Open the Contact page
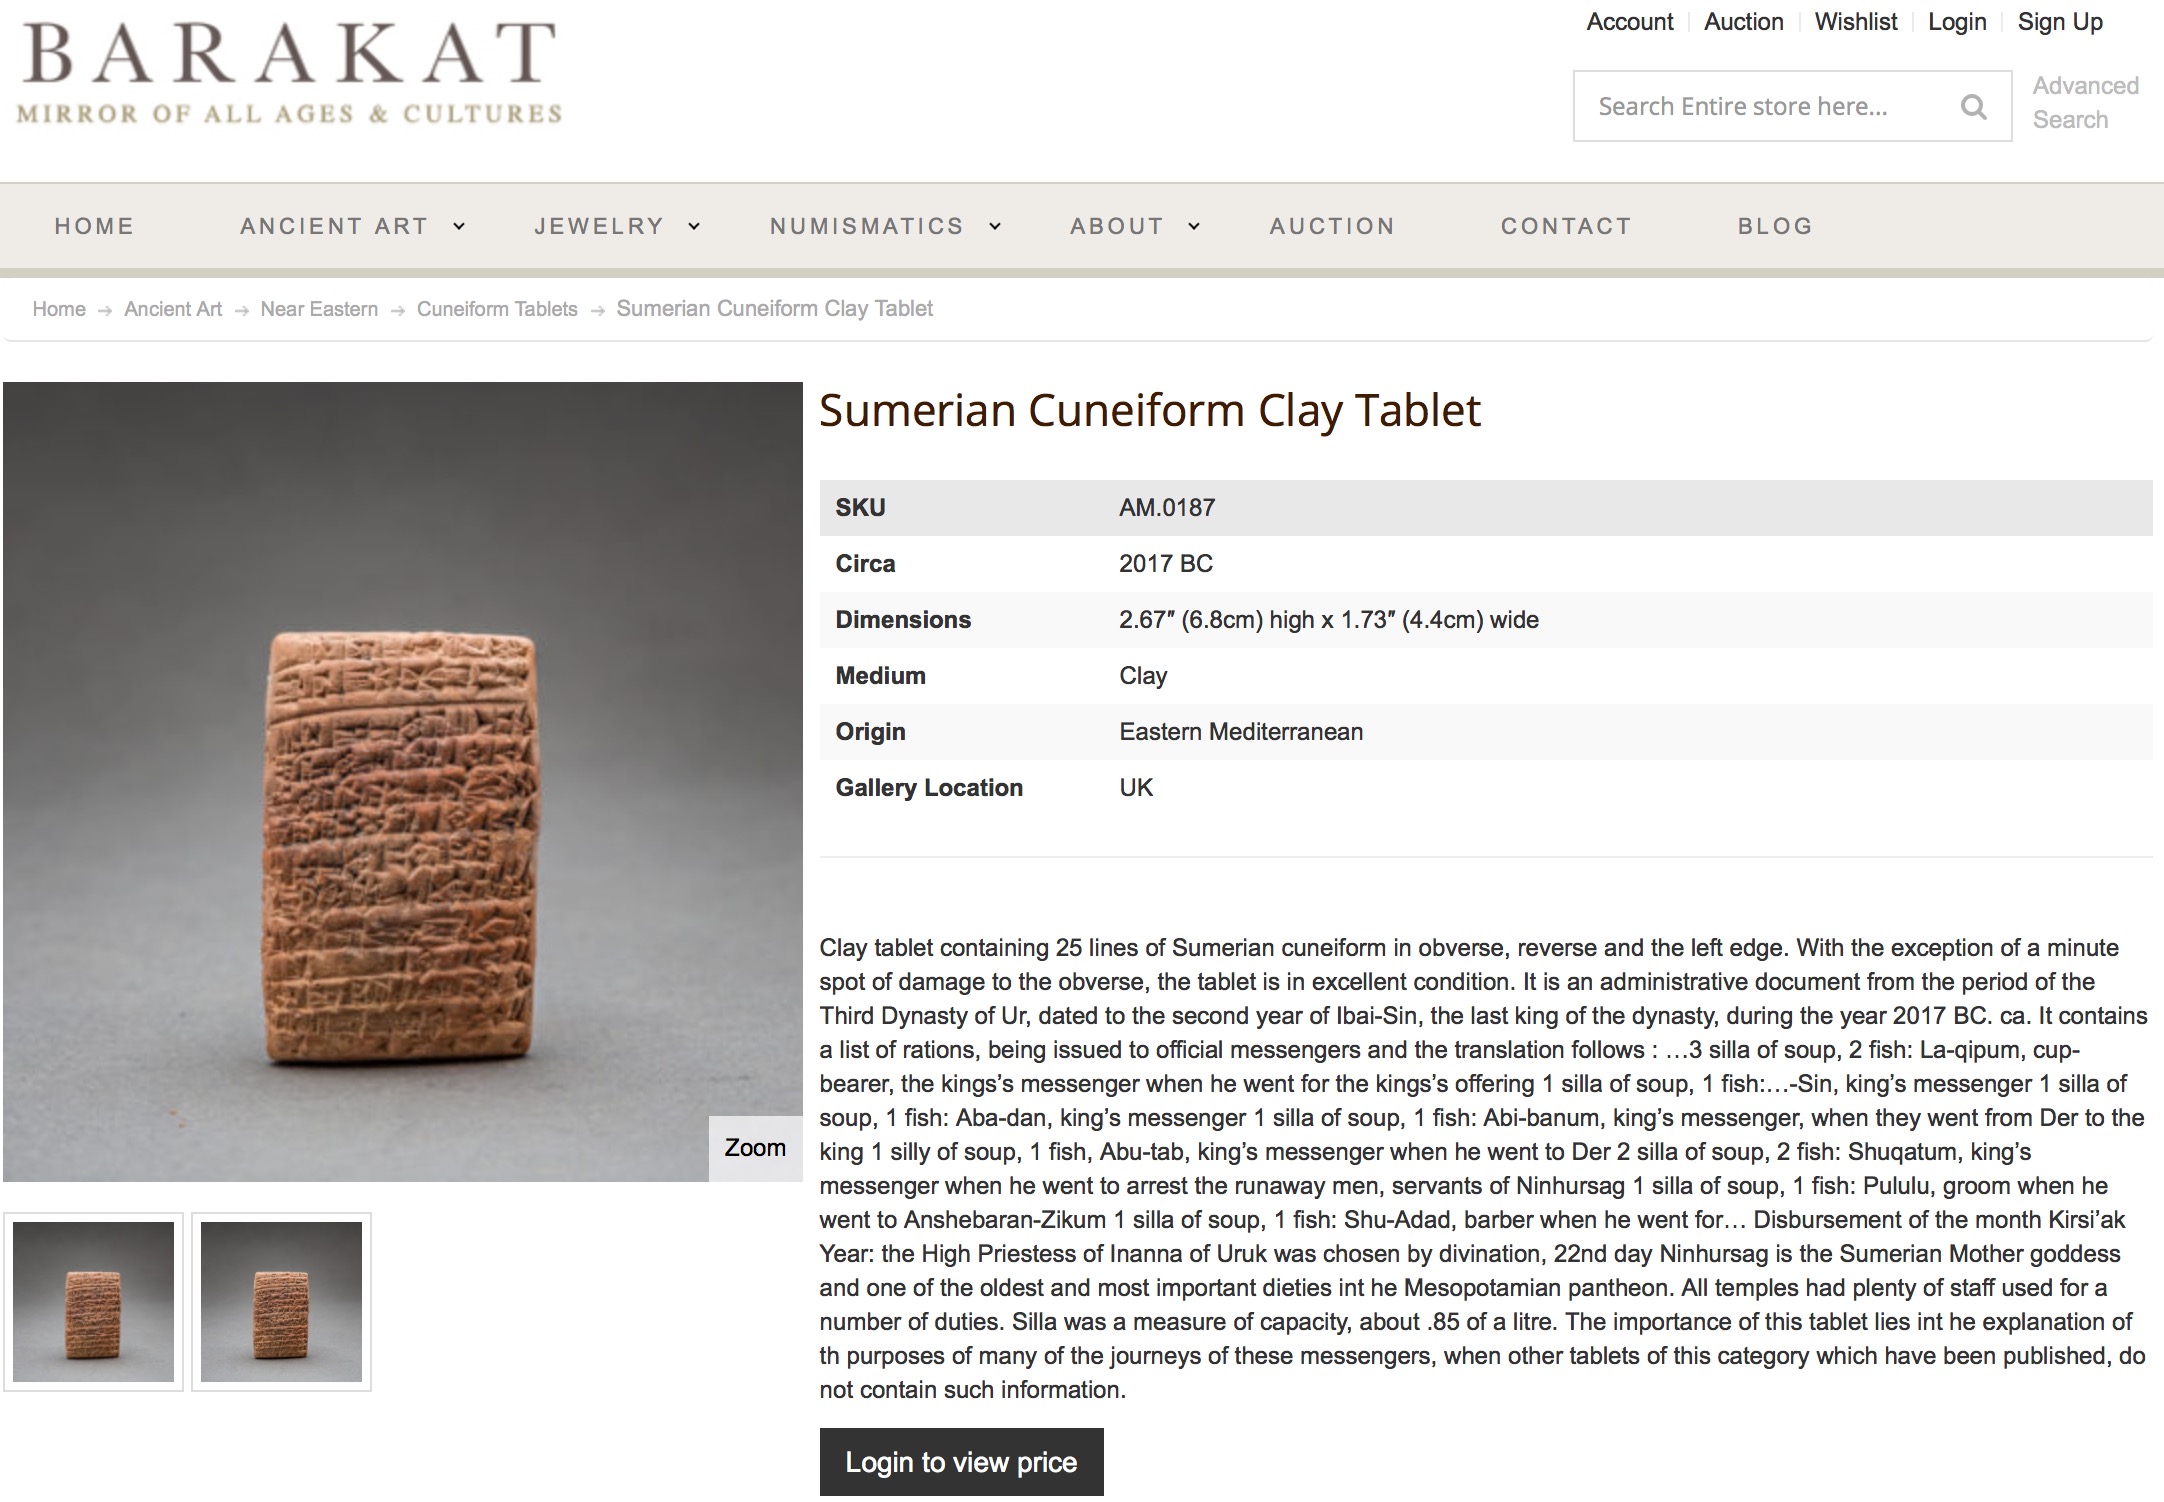2164x1502 pixels. click(x=1566, y=227)
